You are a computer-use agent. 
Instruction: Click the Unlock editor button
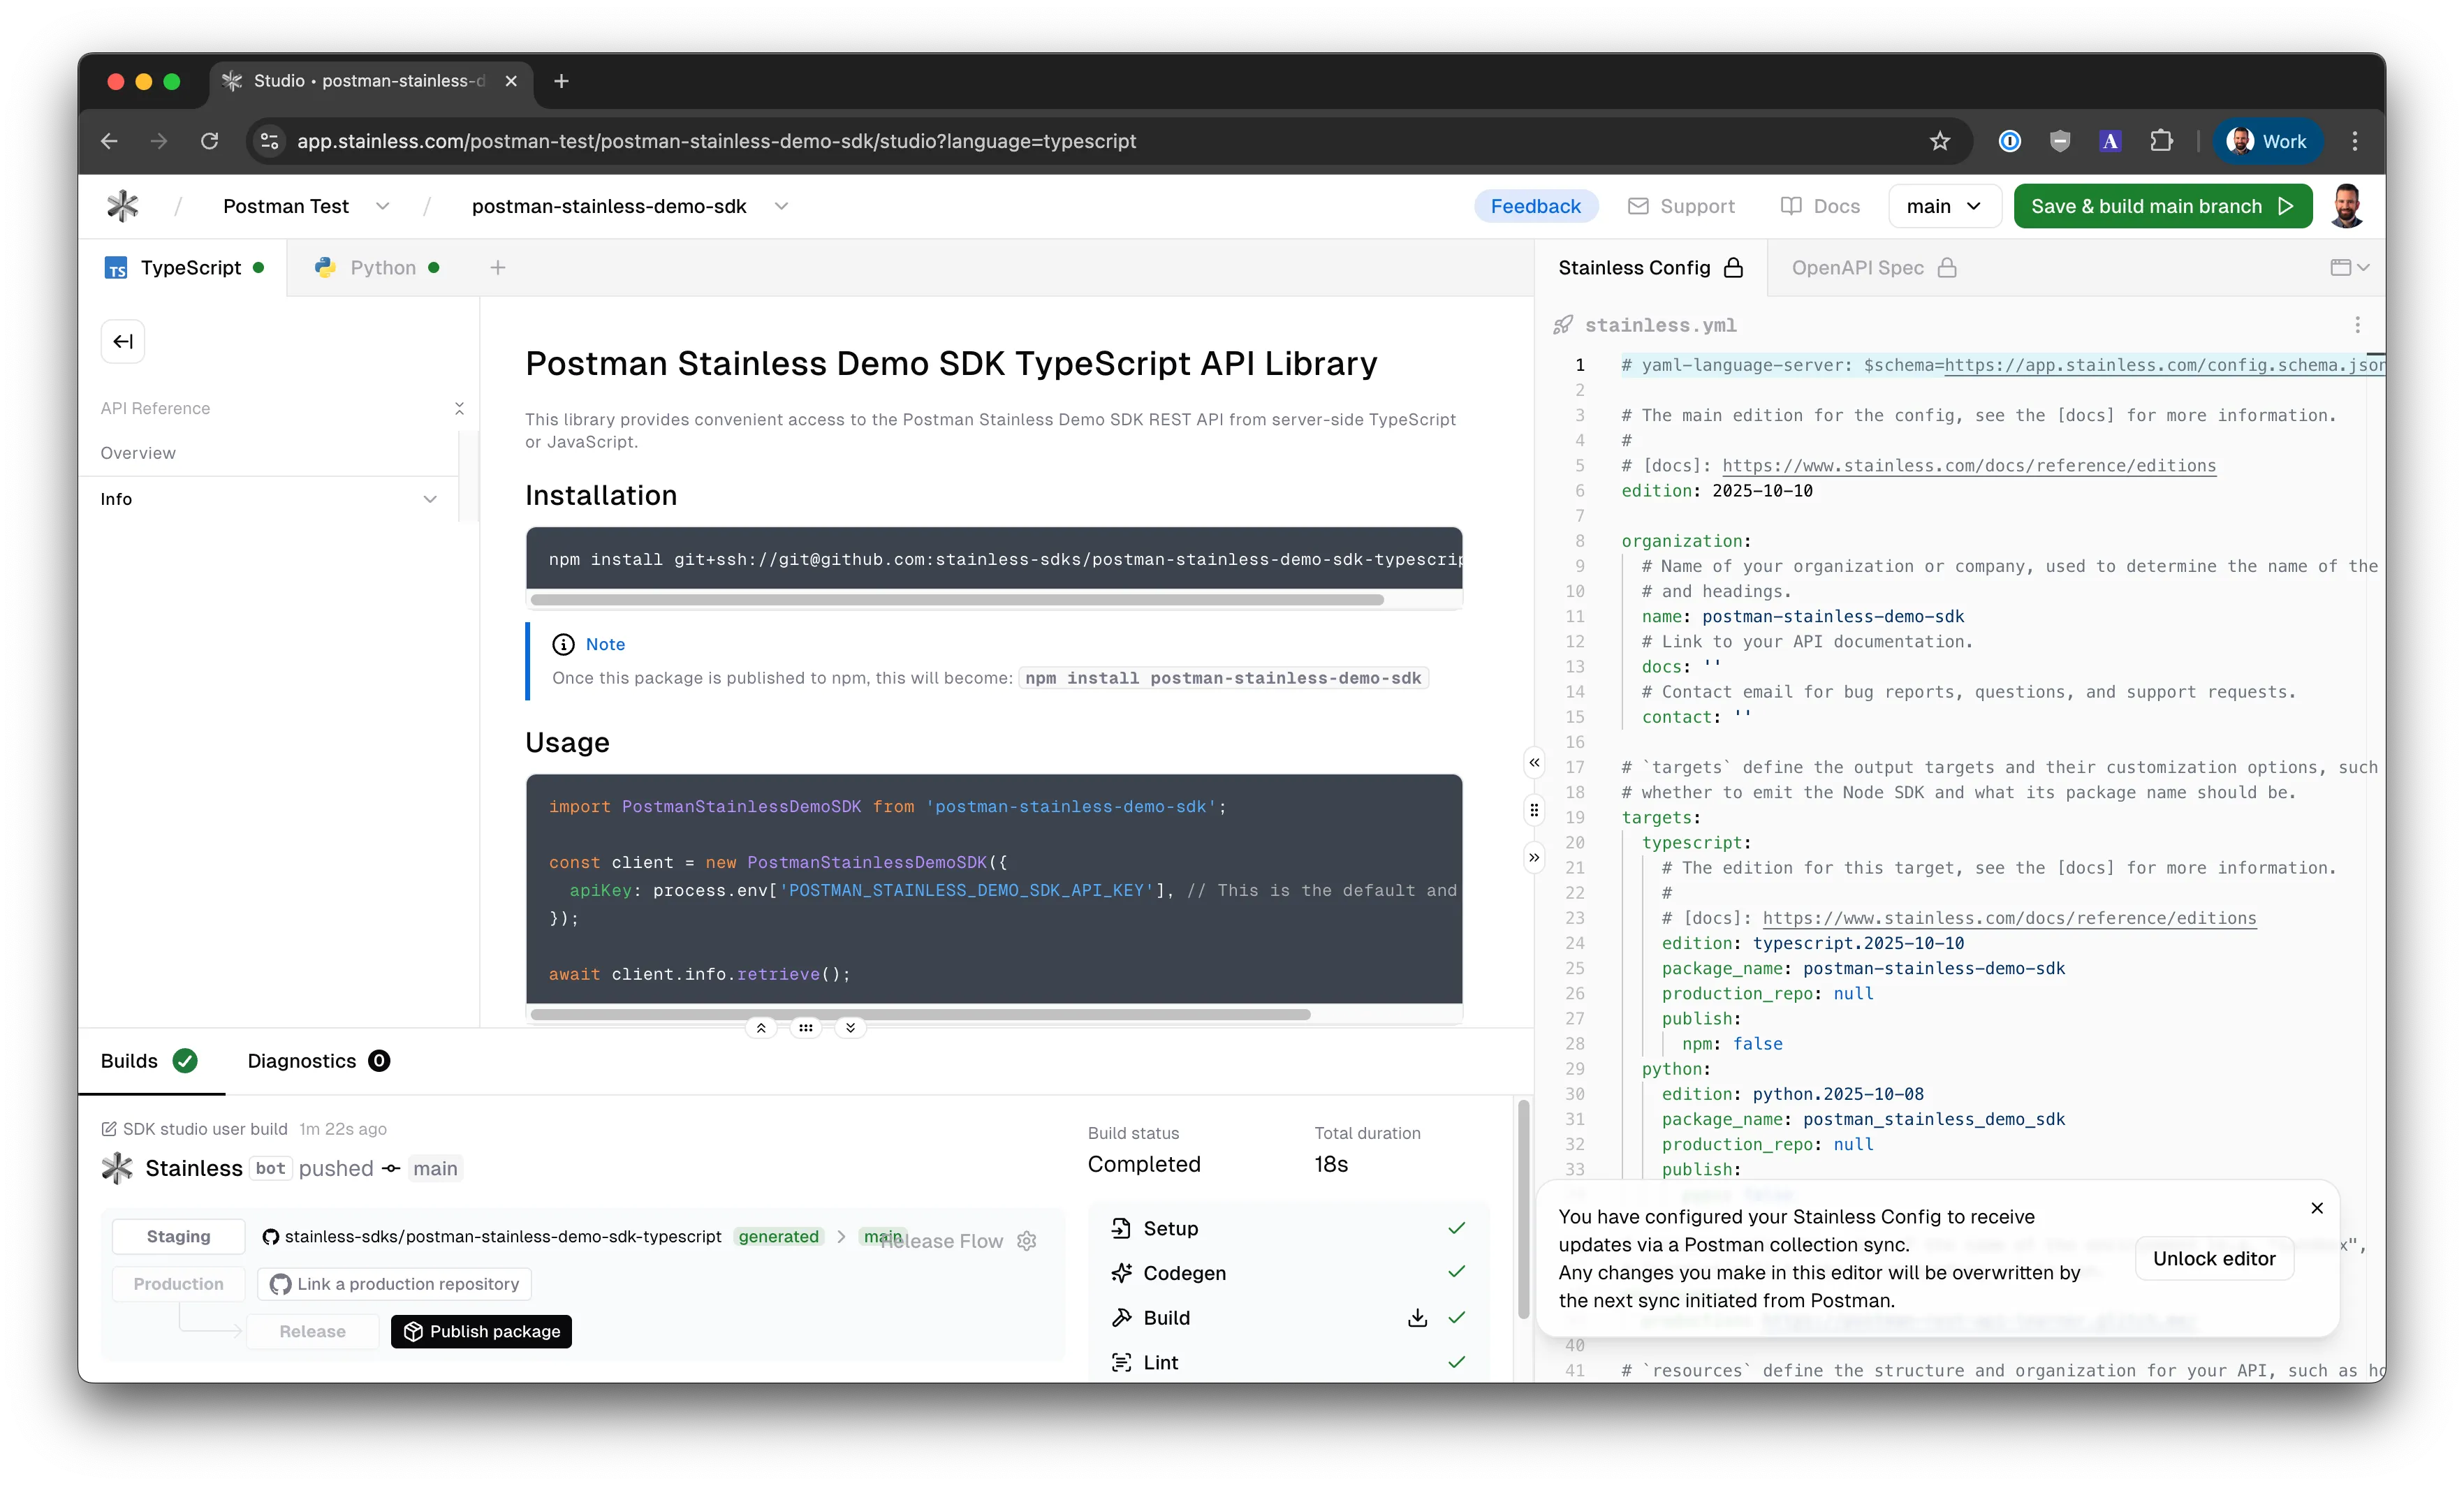click(2213, 1258)
